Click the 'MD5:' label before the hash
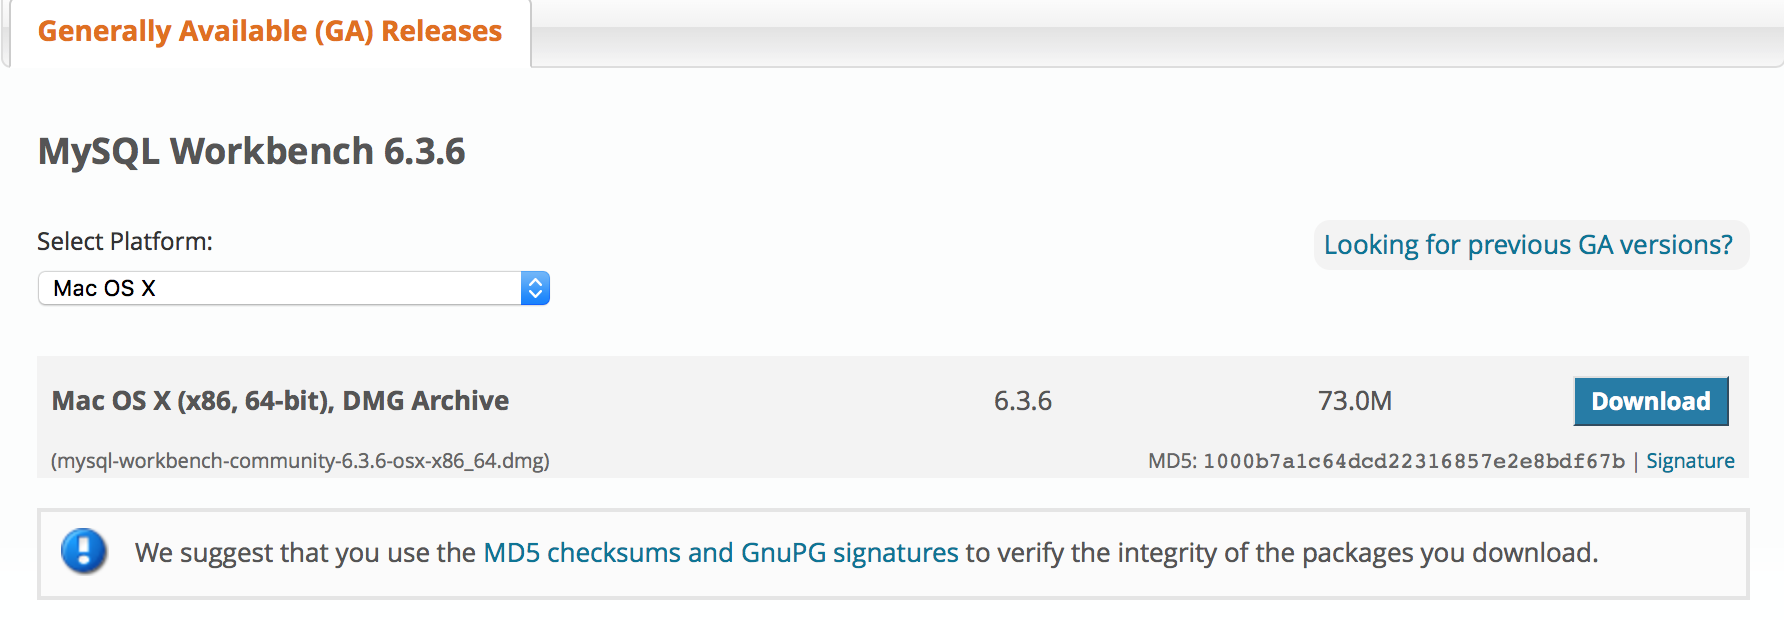1784x620 pixels. point(1172,461)
